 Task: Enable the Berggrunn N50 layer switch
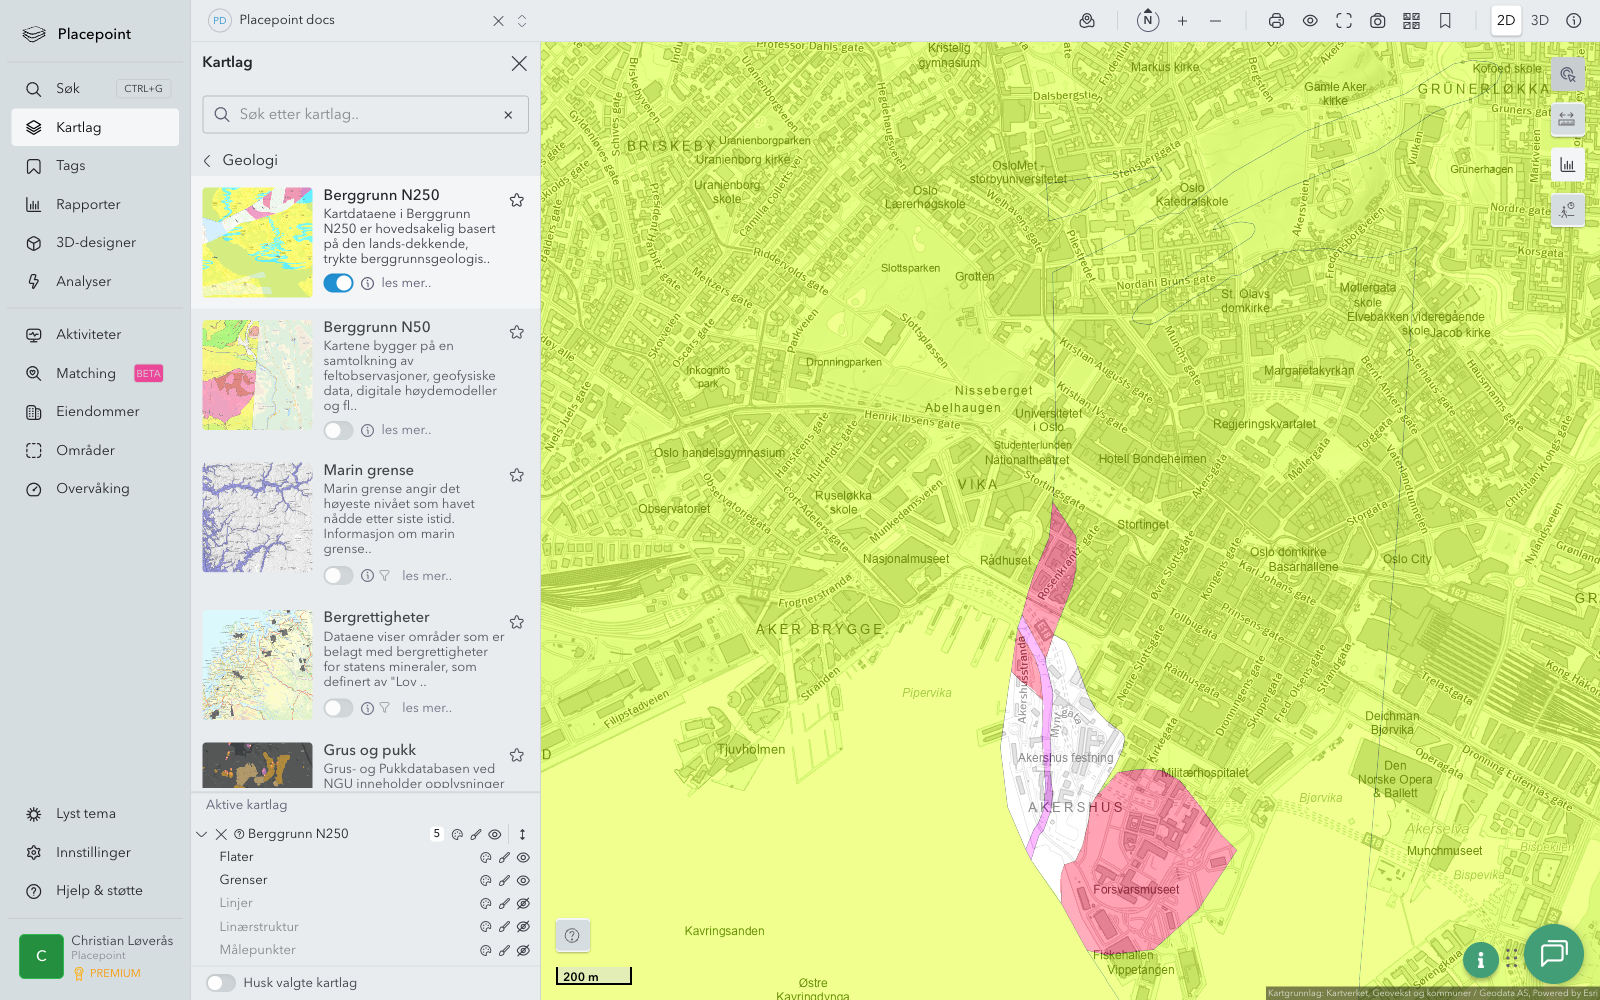(x=338, y=430)
